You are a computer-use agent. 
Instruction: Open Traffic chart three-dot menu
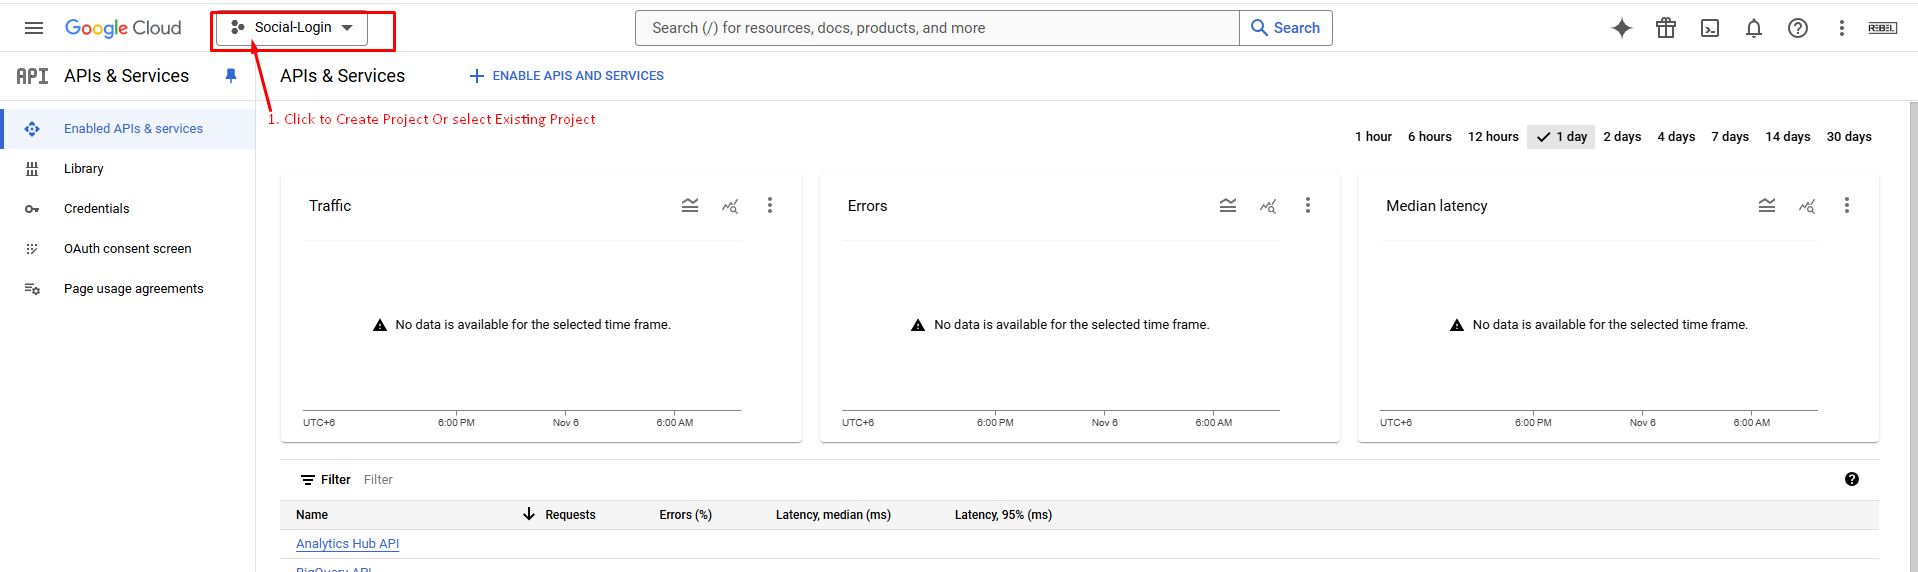(x=769, y=206)
